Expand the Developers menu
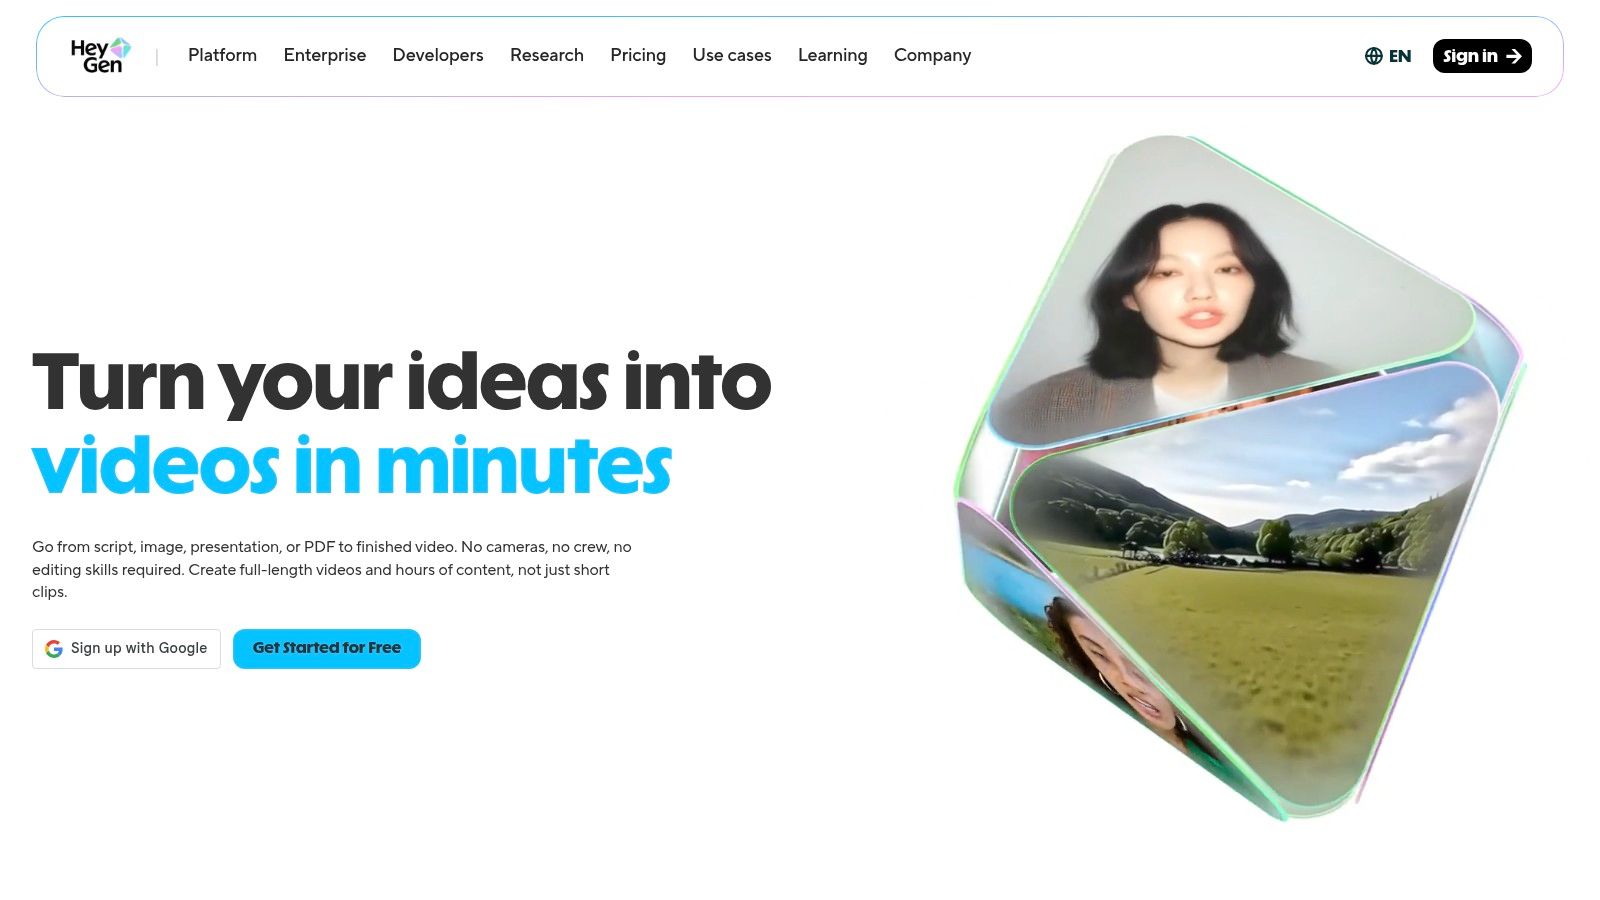 [438, 55]
